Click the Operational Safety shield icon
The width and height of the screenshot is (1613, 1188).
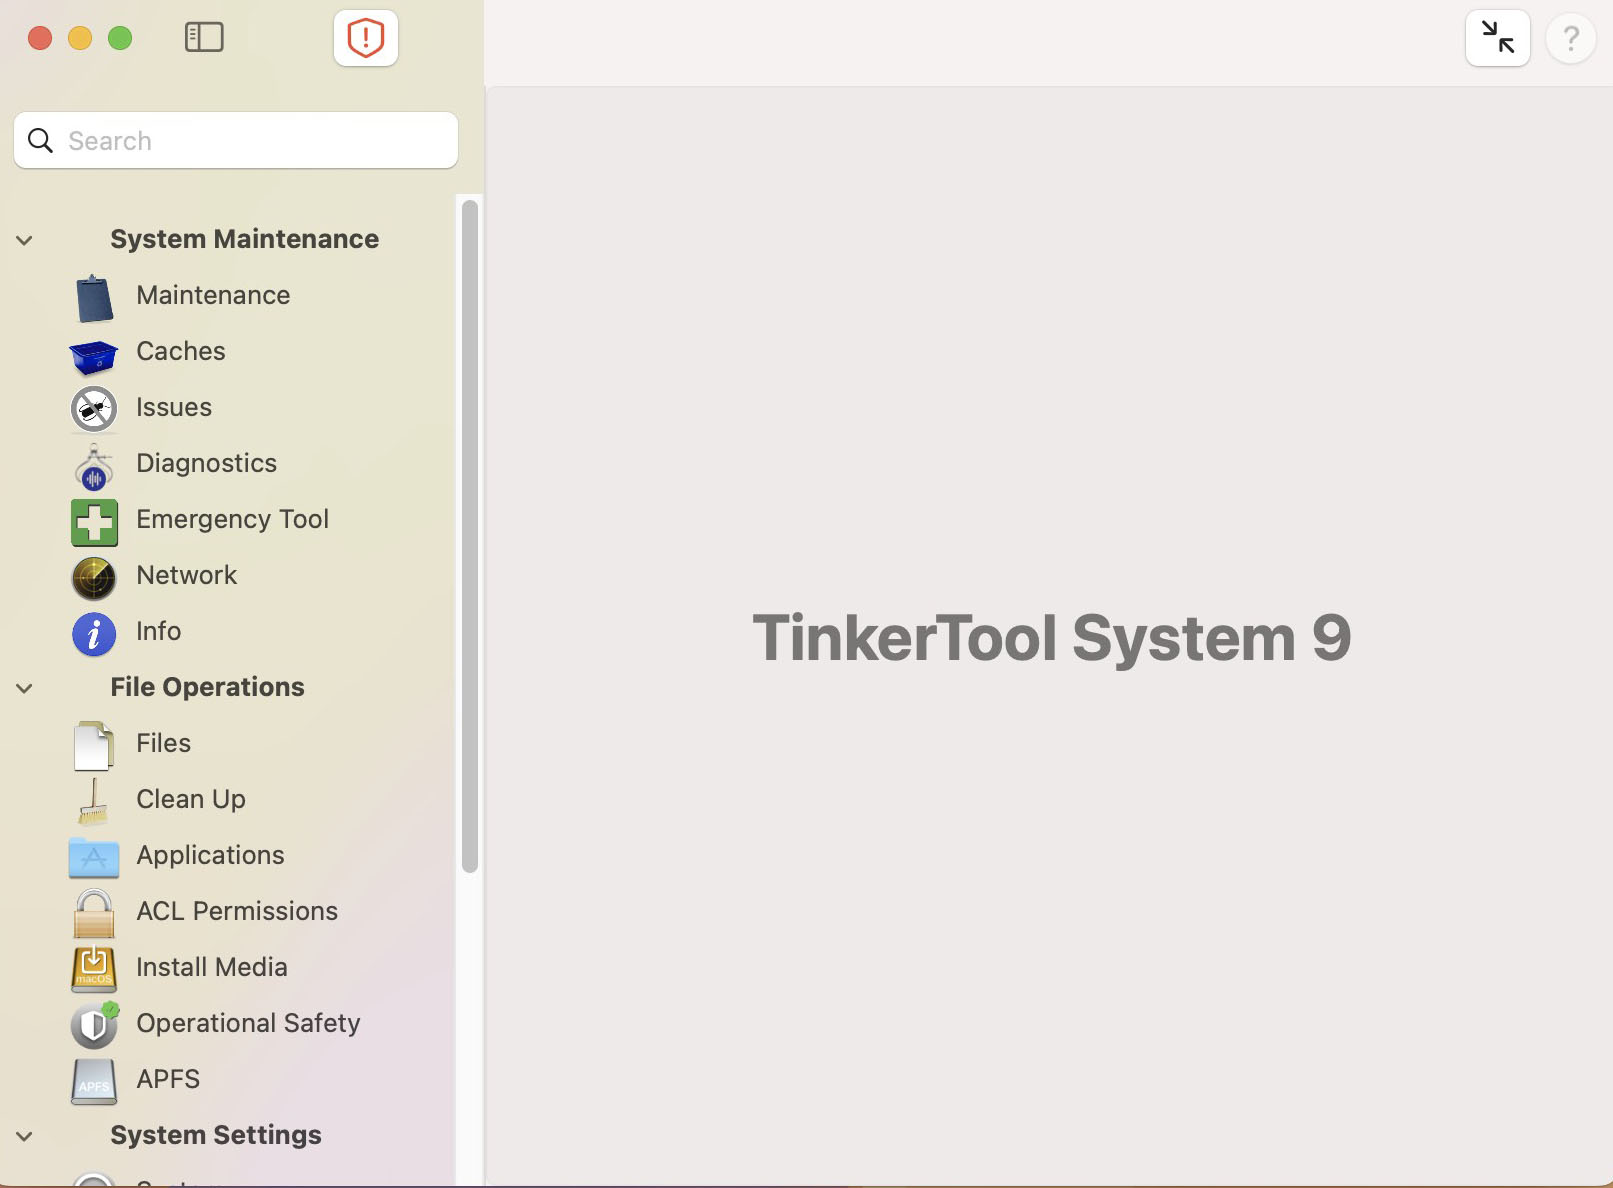(x=94, y=1024)
